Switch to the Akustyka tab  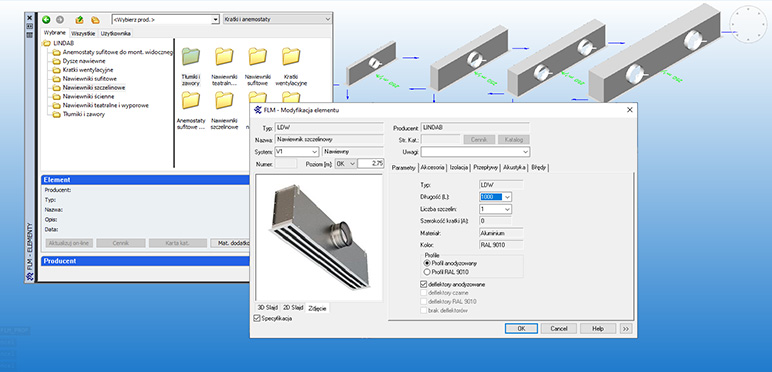tap(514, 167)
